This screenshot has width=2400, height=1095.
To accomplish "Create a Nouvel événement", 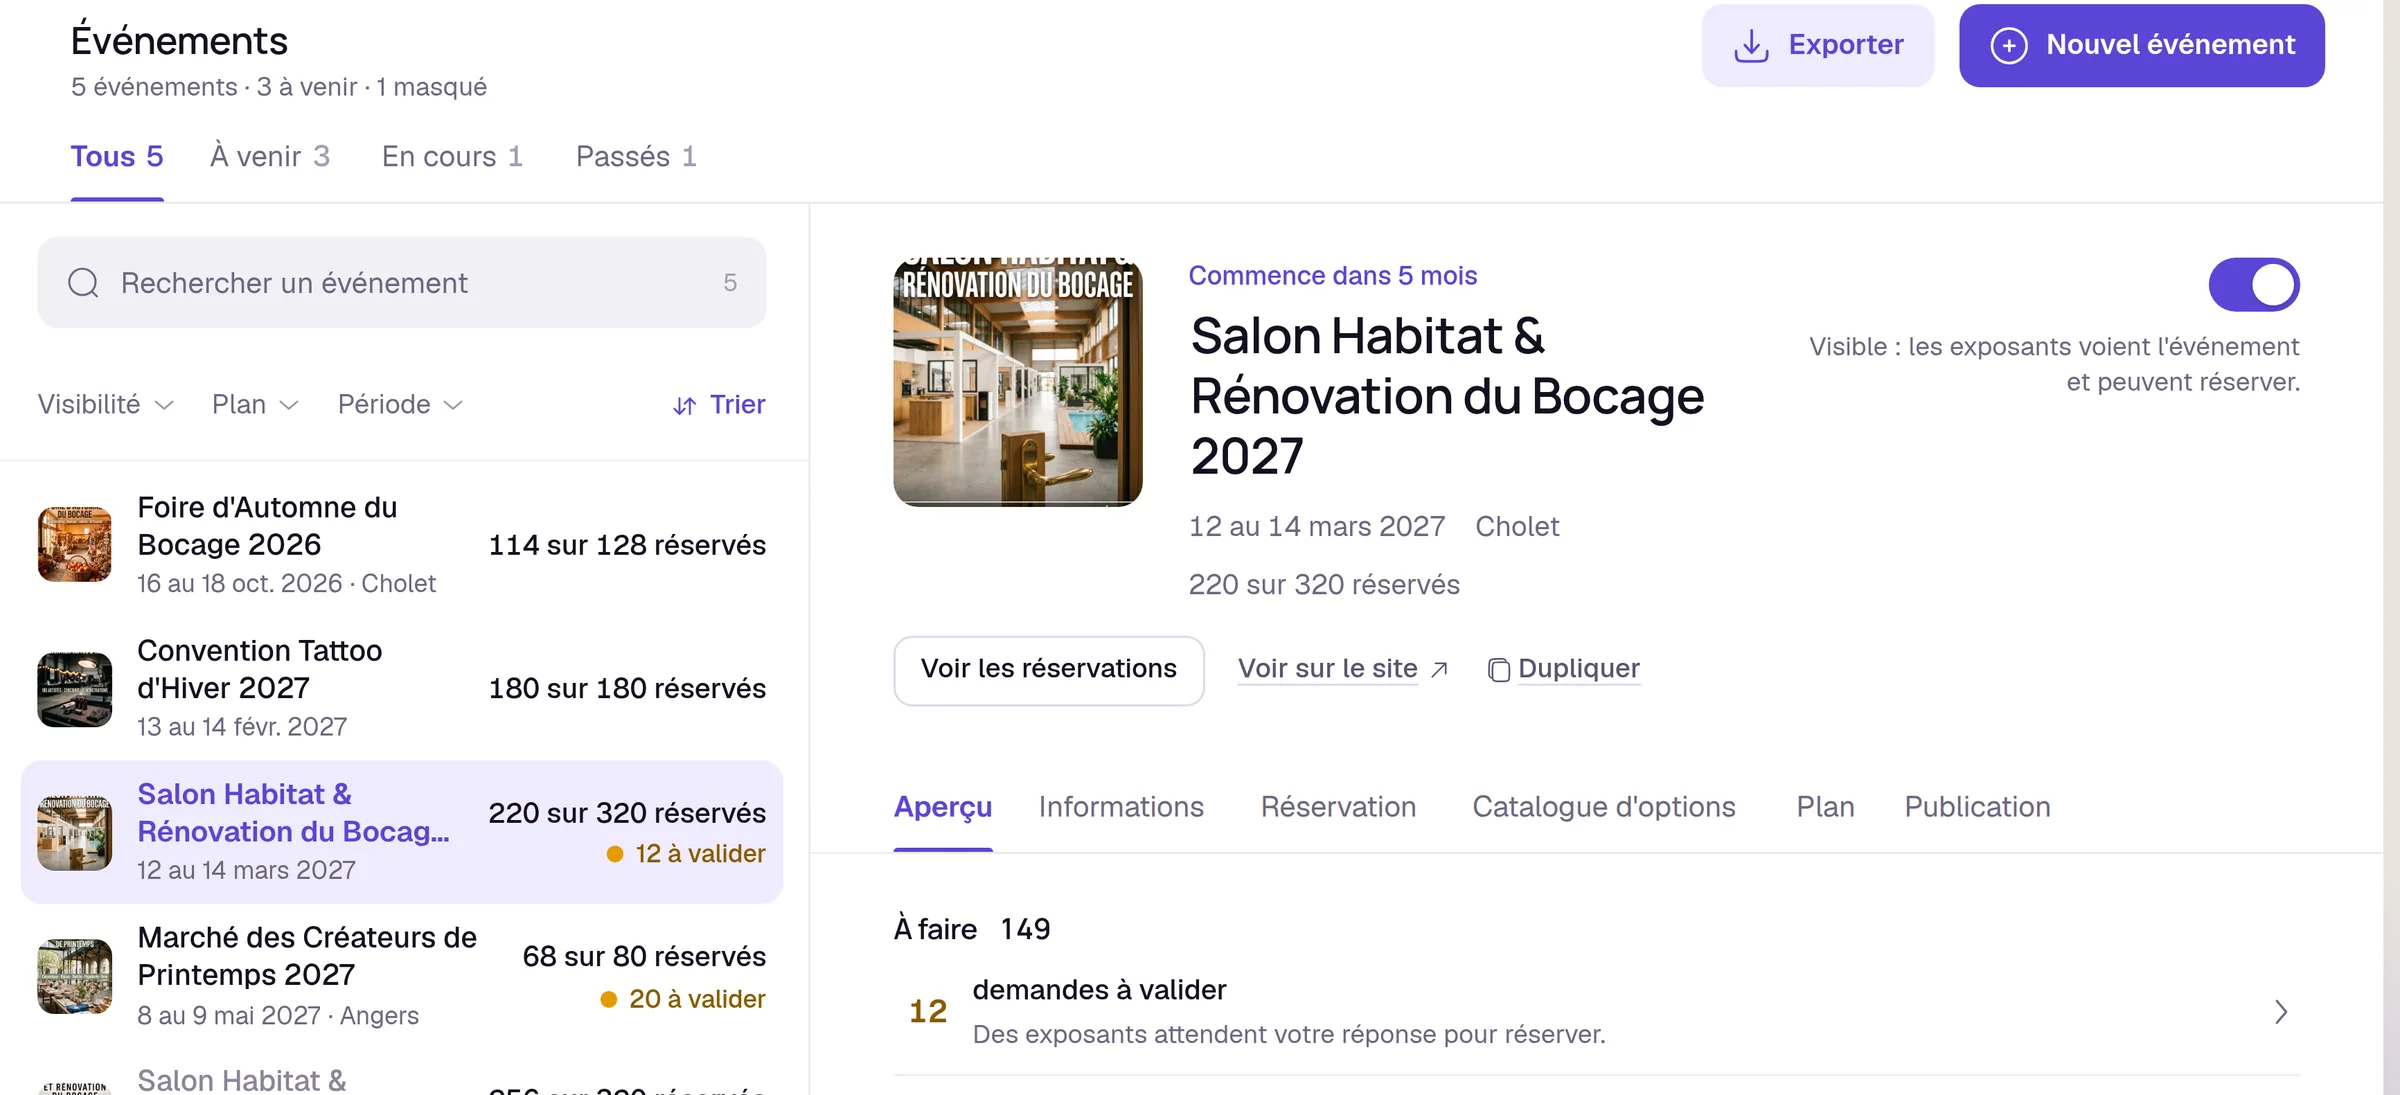I will click(2142, 46).
